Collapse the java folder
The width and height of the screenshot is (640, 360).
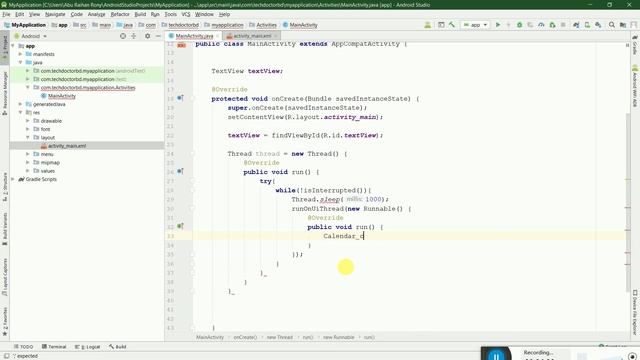(21, 62)
